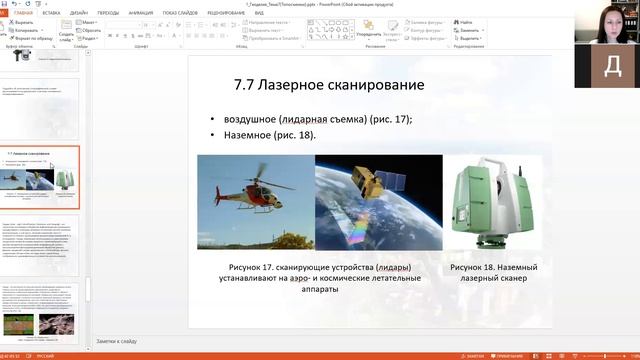Switch to ПОКАЗ СЛАЙДОВ ribbon tab

coord(180,13)
